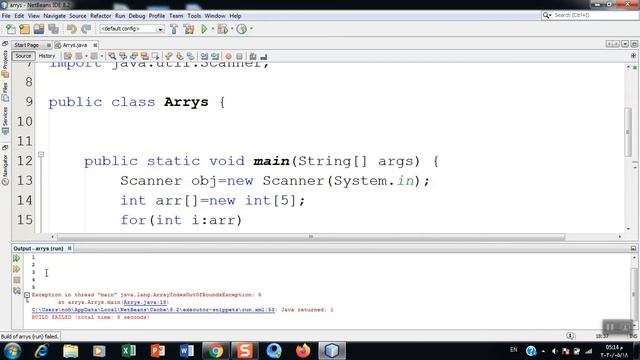Click the Build Project hammer icon

click(x=174, y=29)
